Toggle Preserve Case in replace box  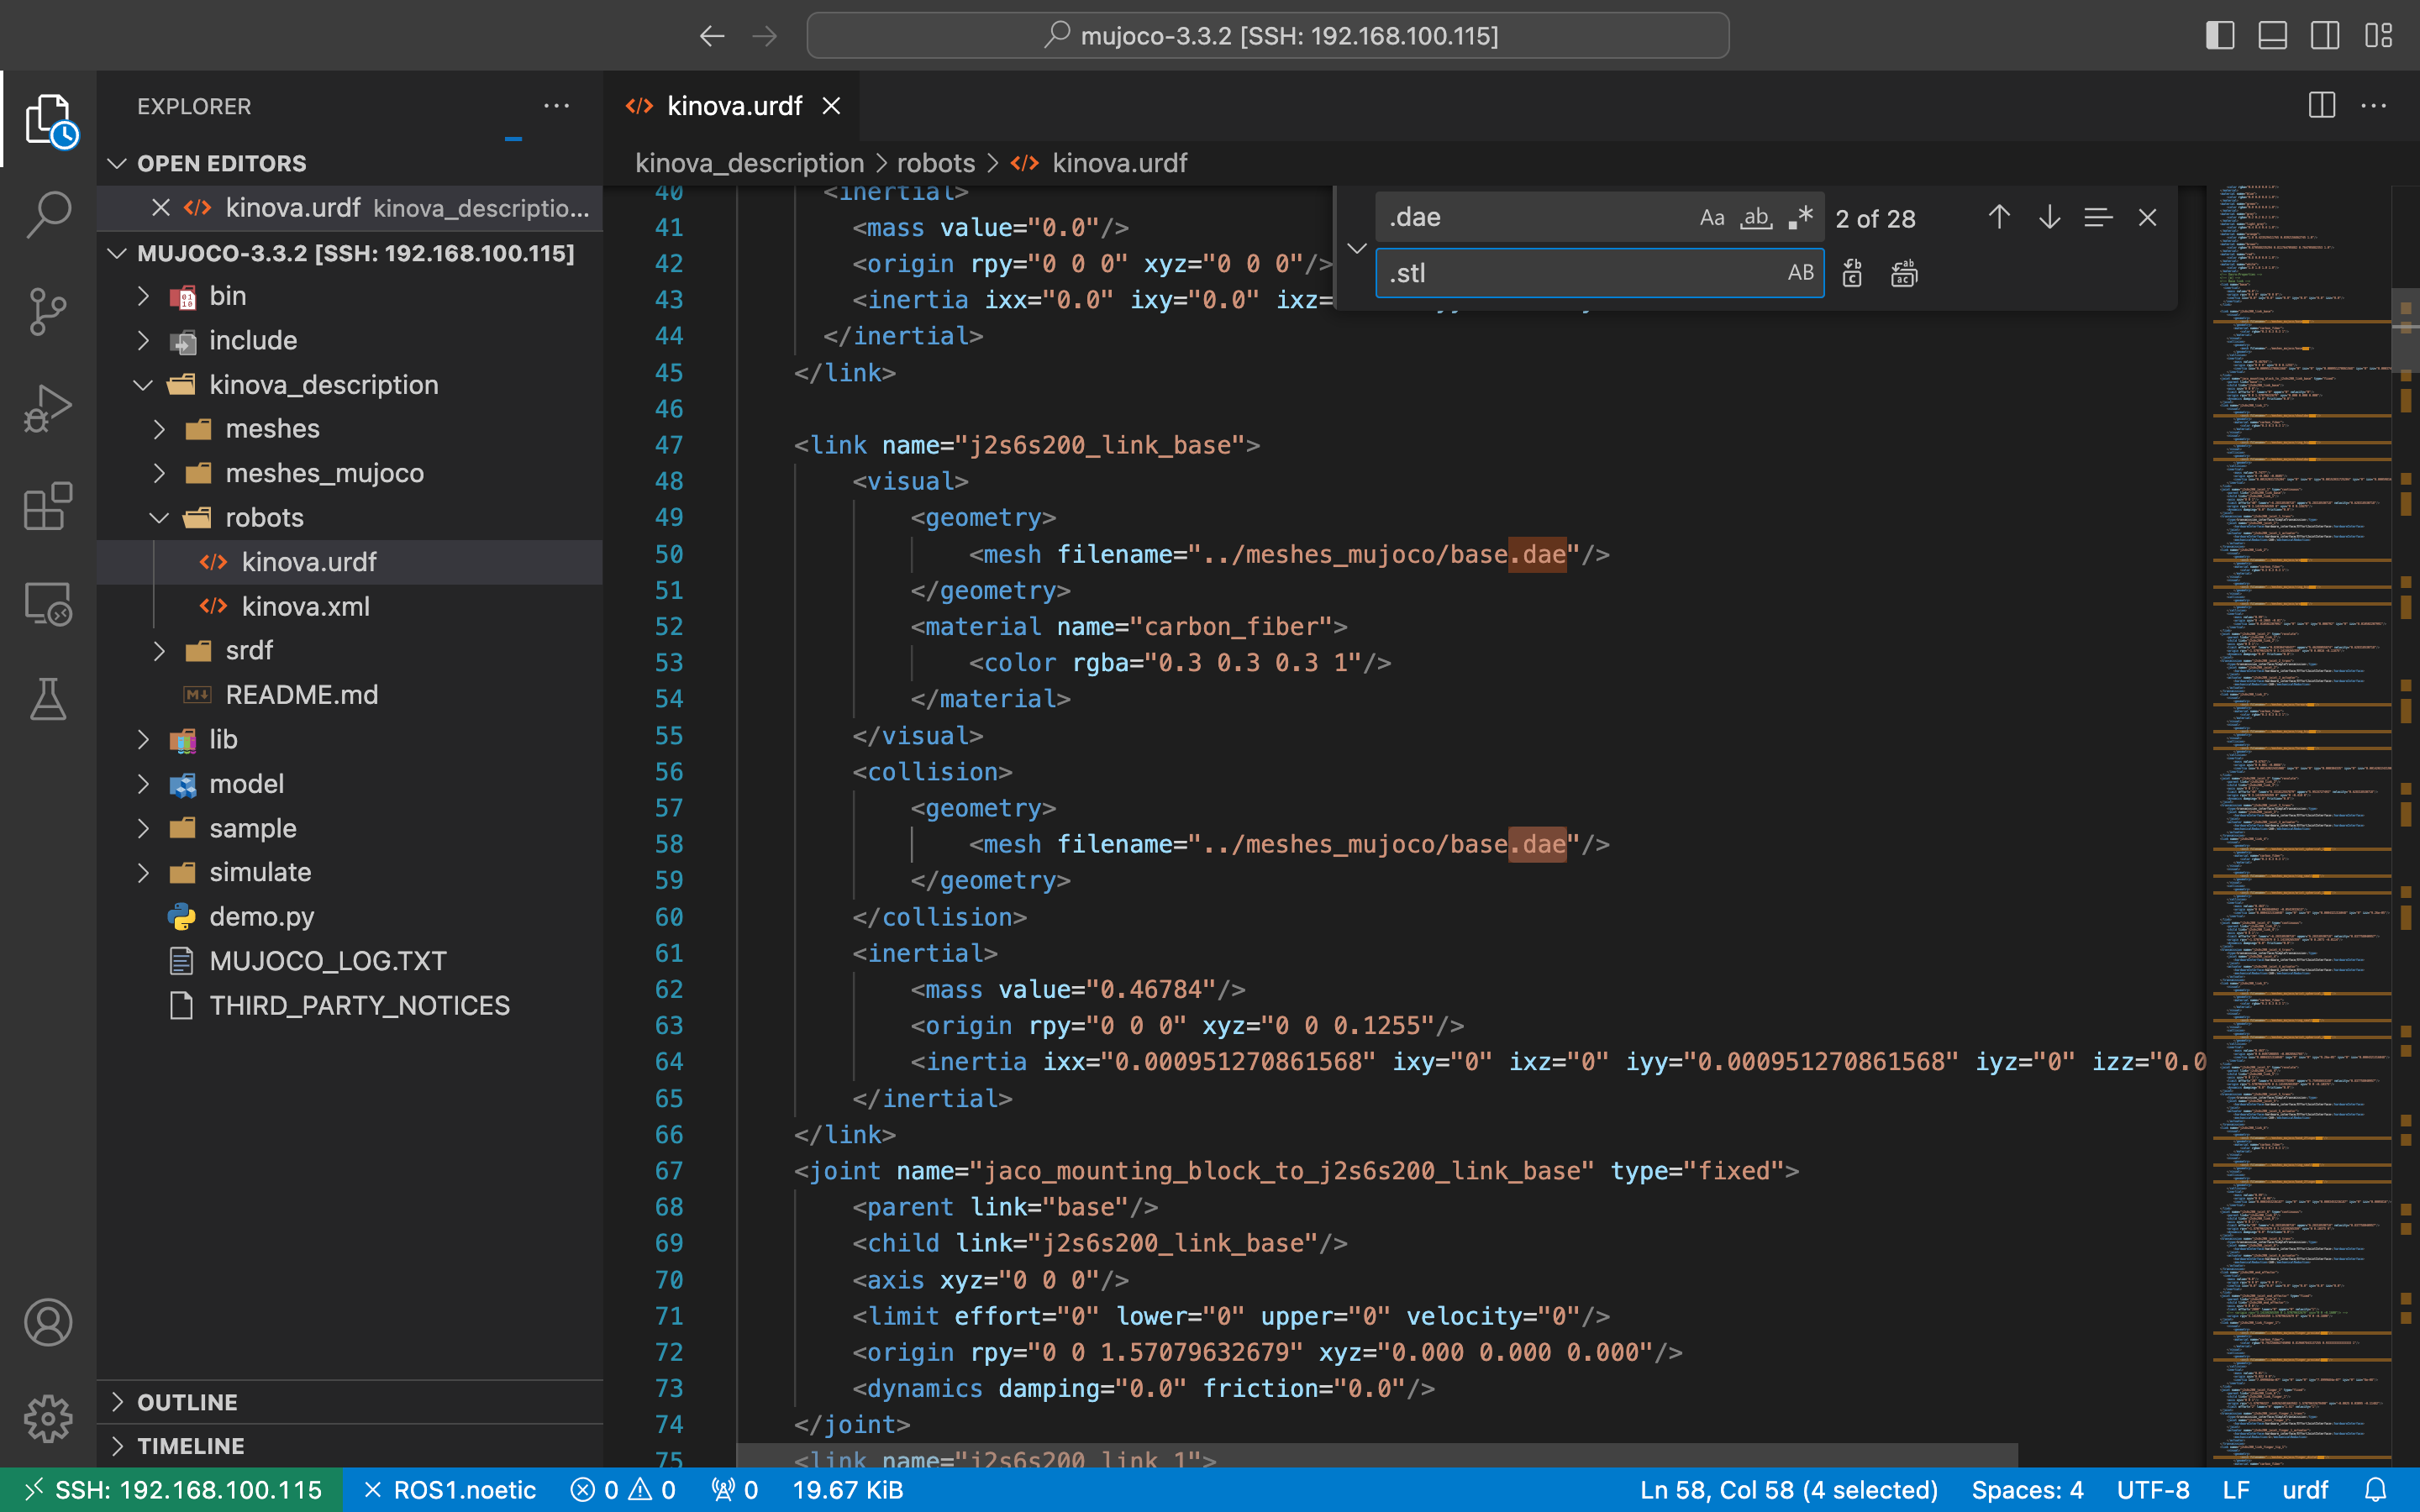(x=1800, y=273)
